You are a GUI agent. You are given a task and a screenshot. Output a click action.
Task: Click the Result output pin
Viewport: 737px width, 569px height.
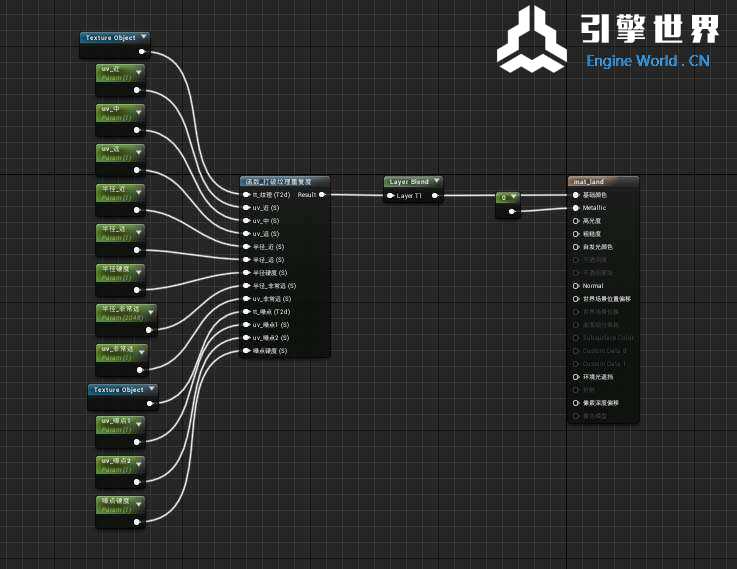(x=321, y=195)
